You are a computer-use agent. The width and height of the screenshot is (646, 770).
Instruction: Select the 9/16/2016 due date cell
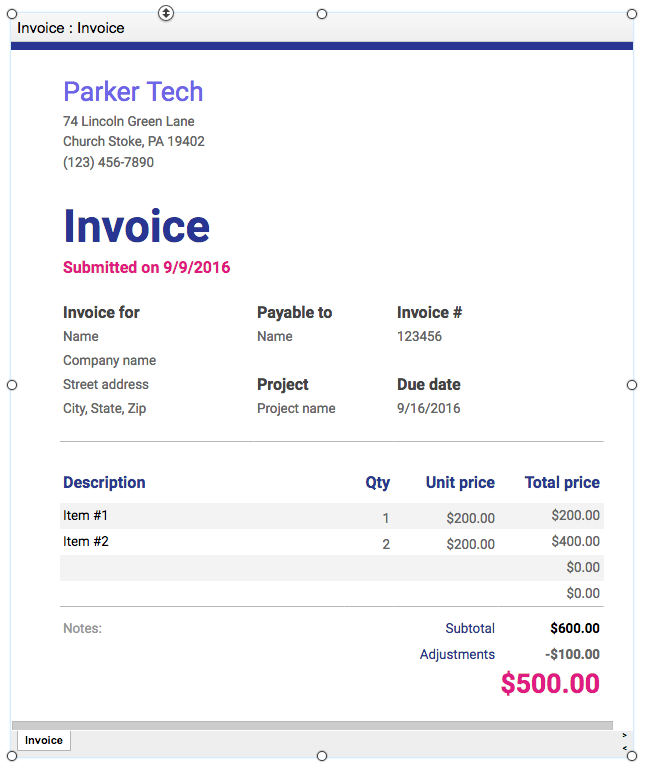click(x=428, y=408)
